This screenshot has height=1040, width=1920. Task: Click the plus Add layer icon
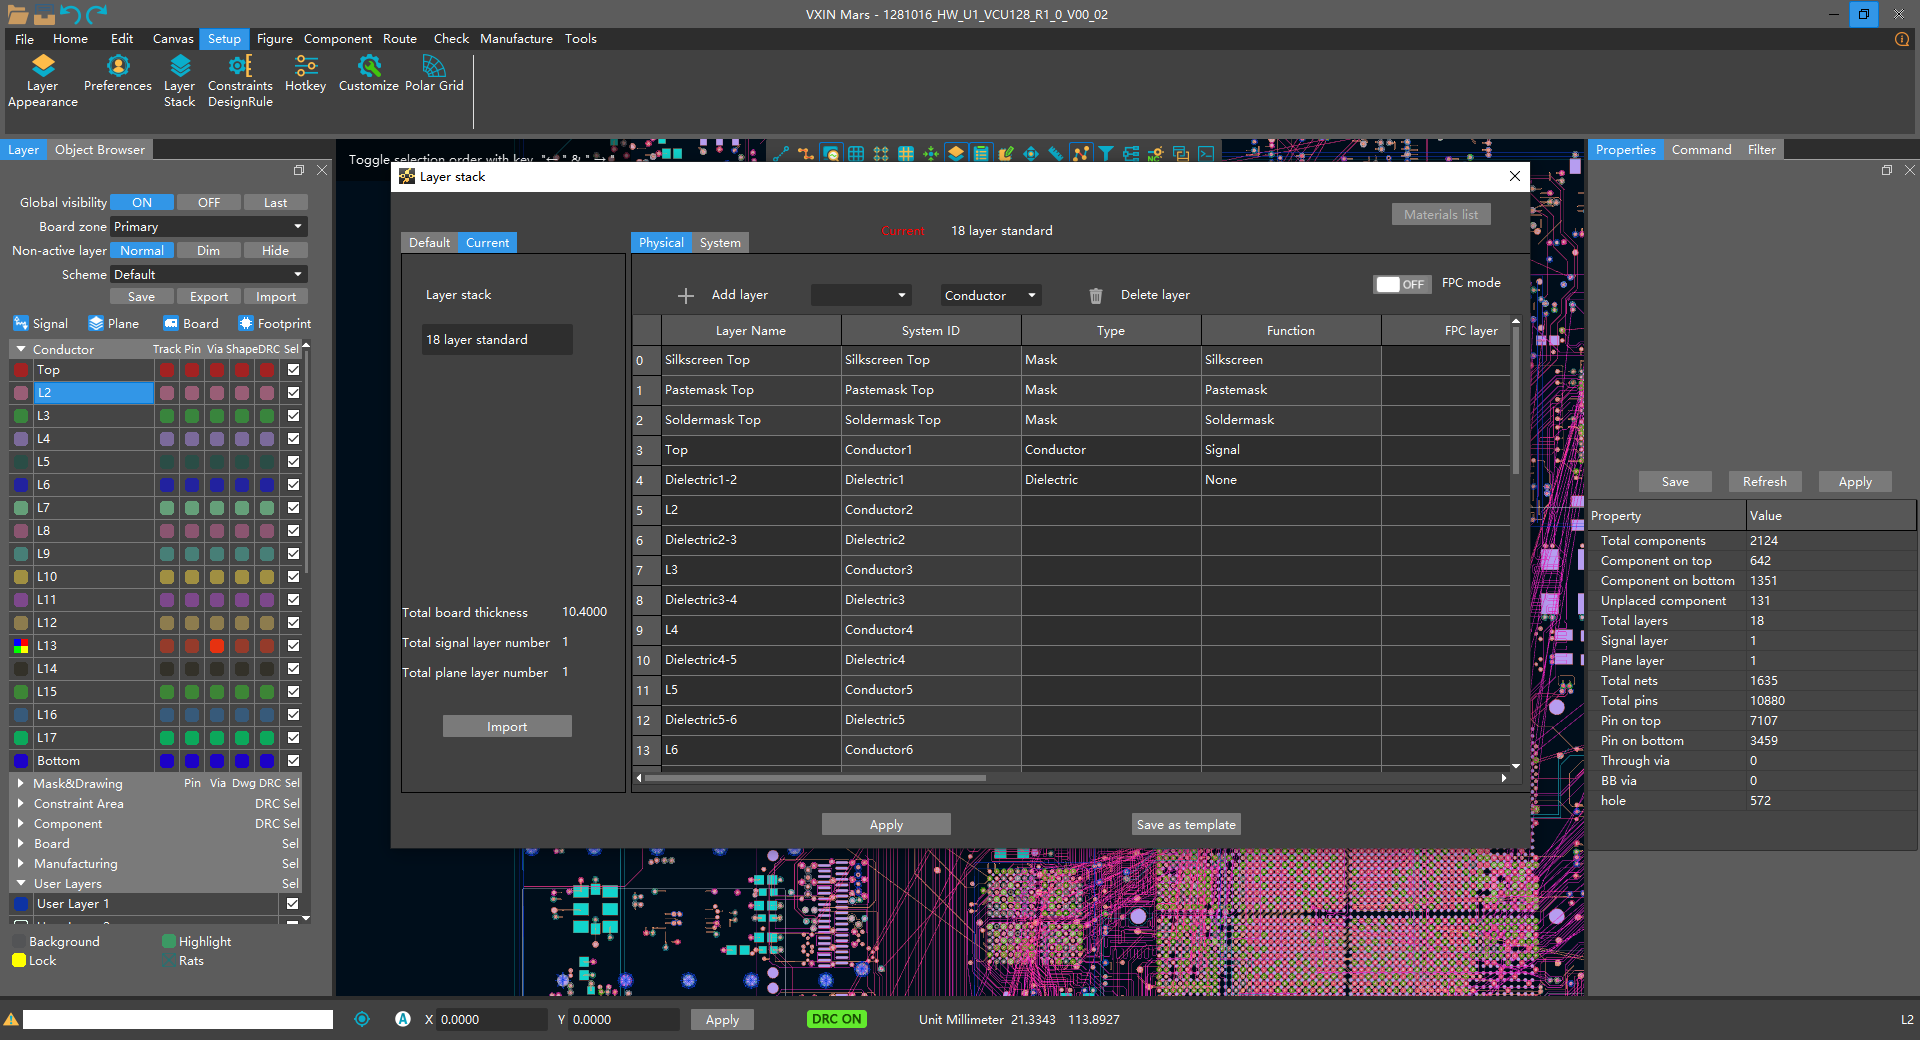(686, 296)
